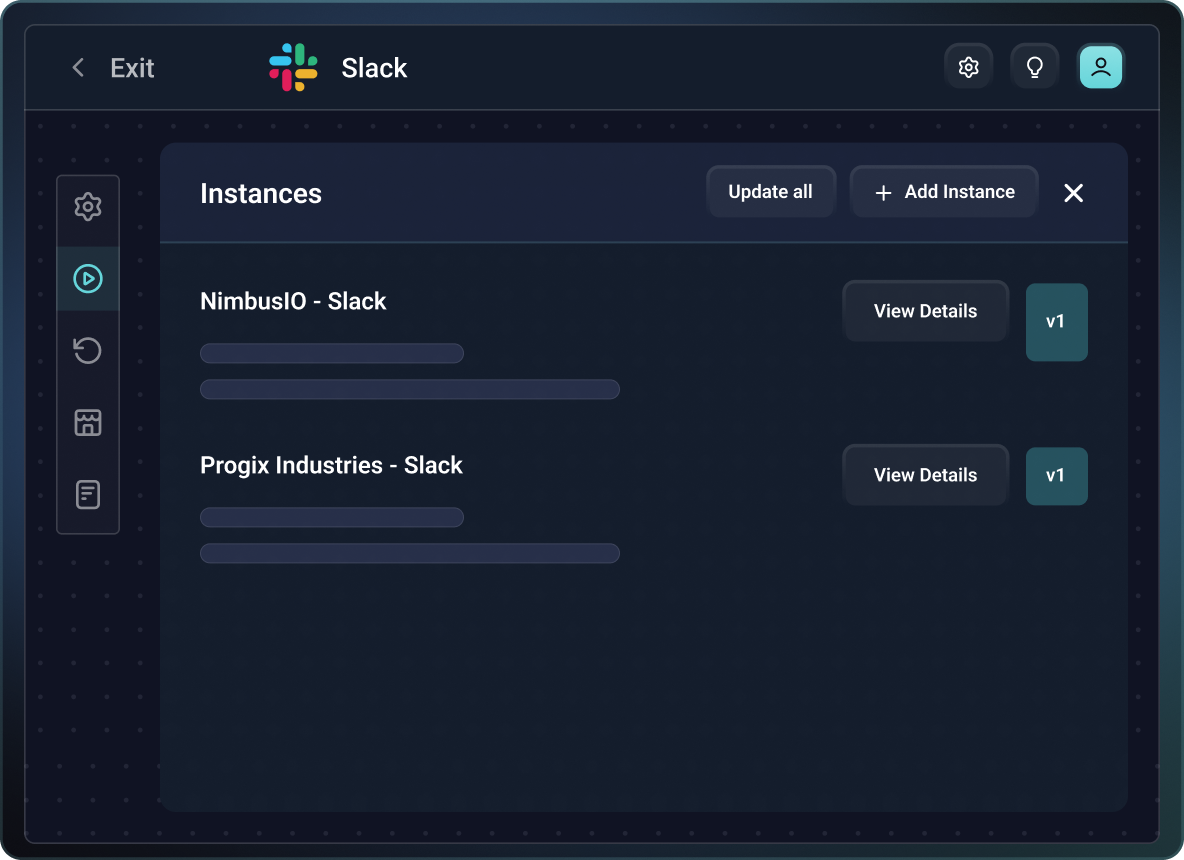Viewport: 1184px width, 860px height.
Task: Open the user profile avatar
Action: click(x=1100, y=67)
